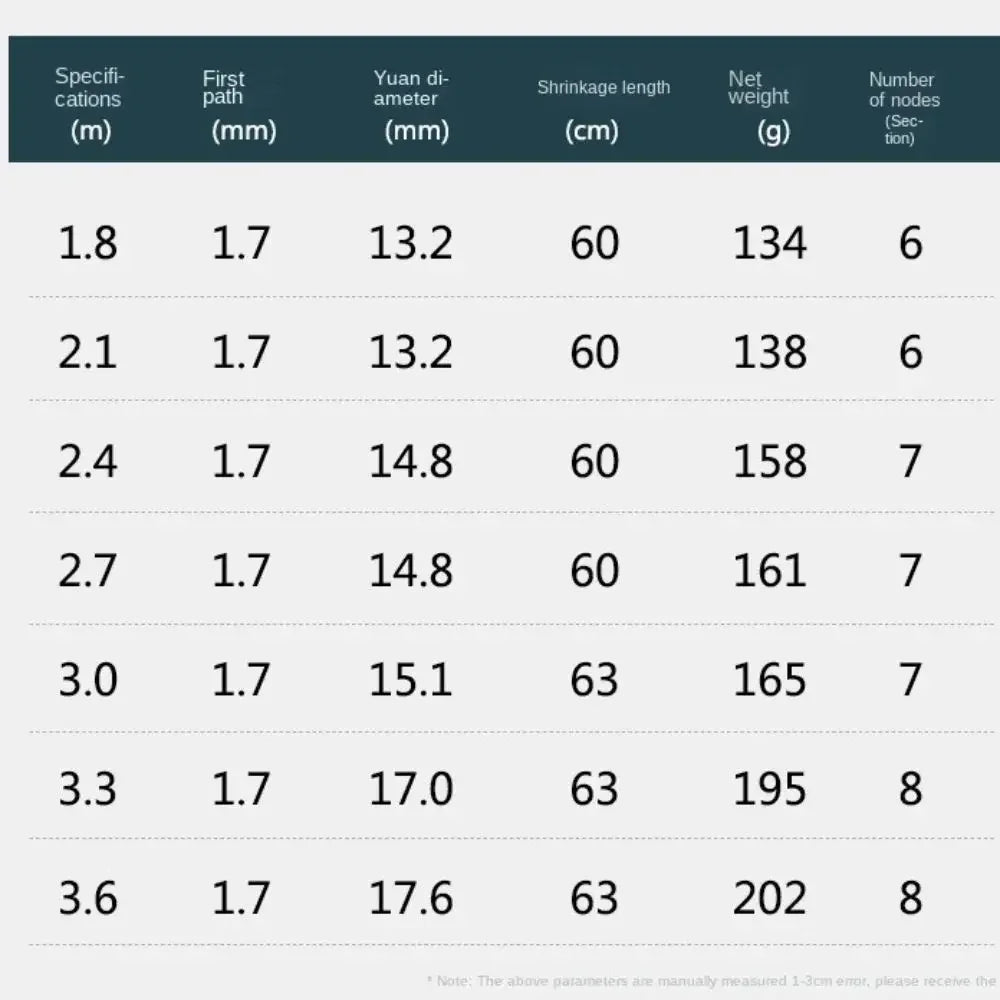Click the 3.0 specification value
The image size is (1000, 1000).
tap(88, 679)
